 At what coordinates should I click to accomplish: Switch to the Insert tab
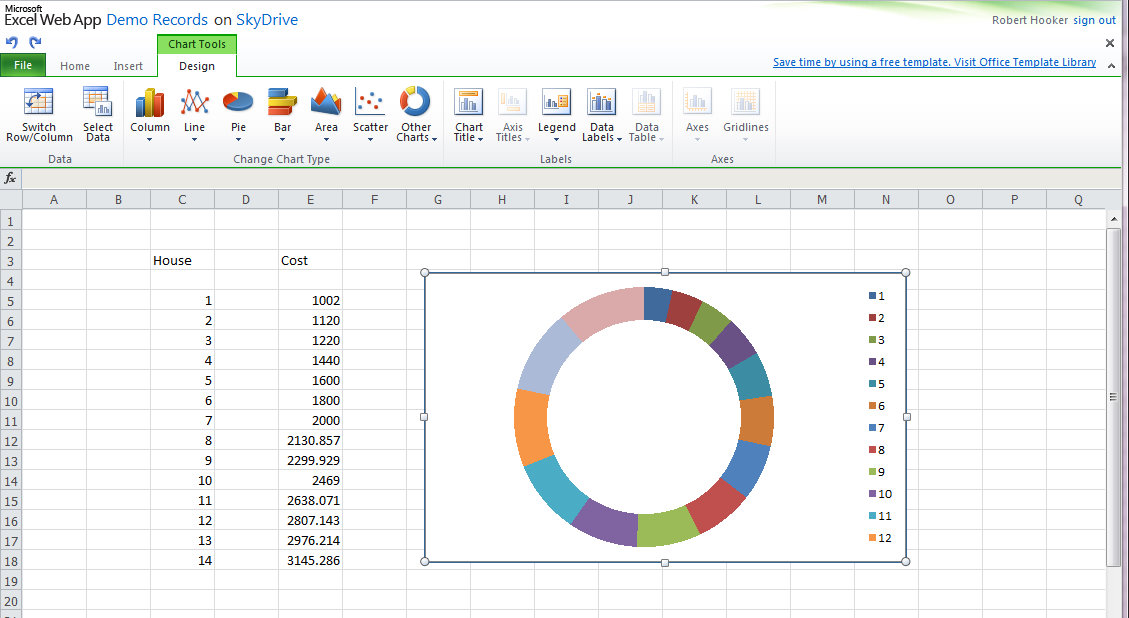click(x=128, y=65)
